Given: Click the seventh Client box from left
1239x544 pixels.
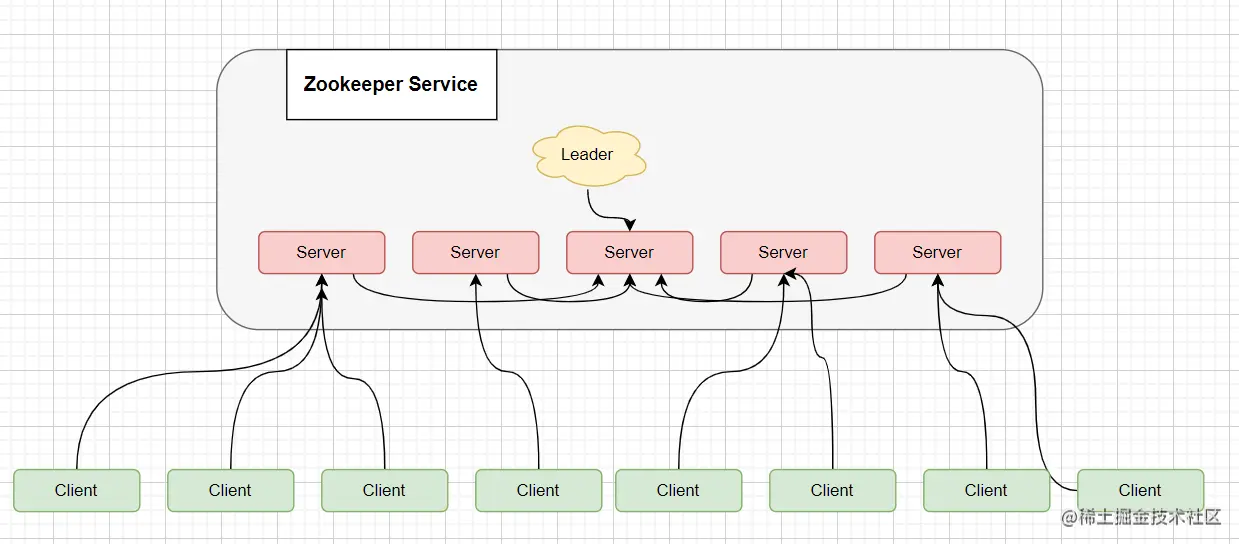Looking at the screenshot, I should [987, 491].
